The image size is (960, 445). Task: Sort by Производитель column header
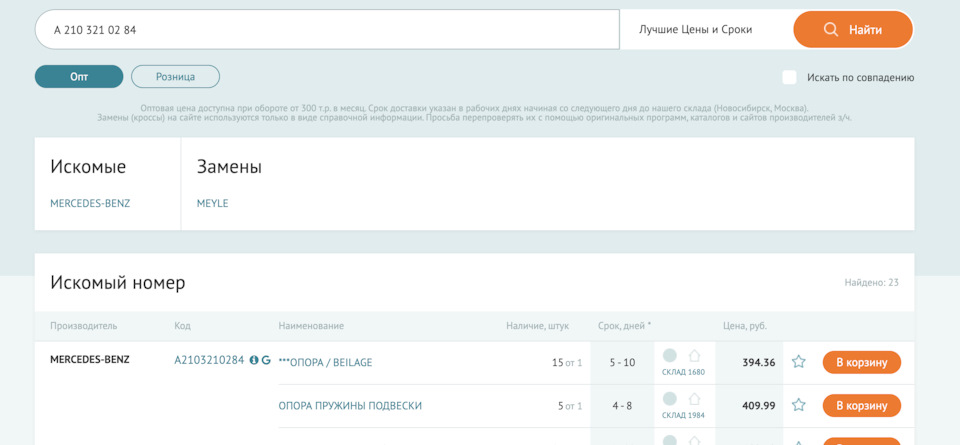83,326
